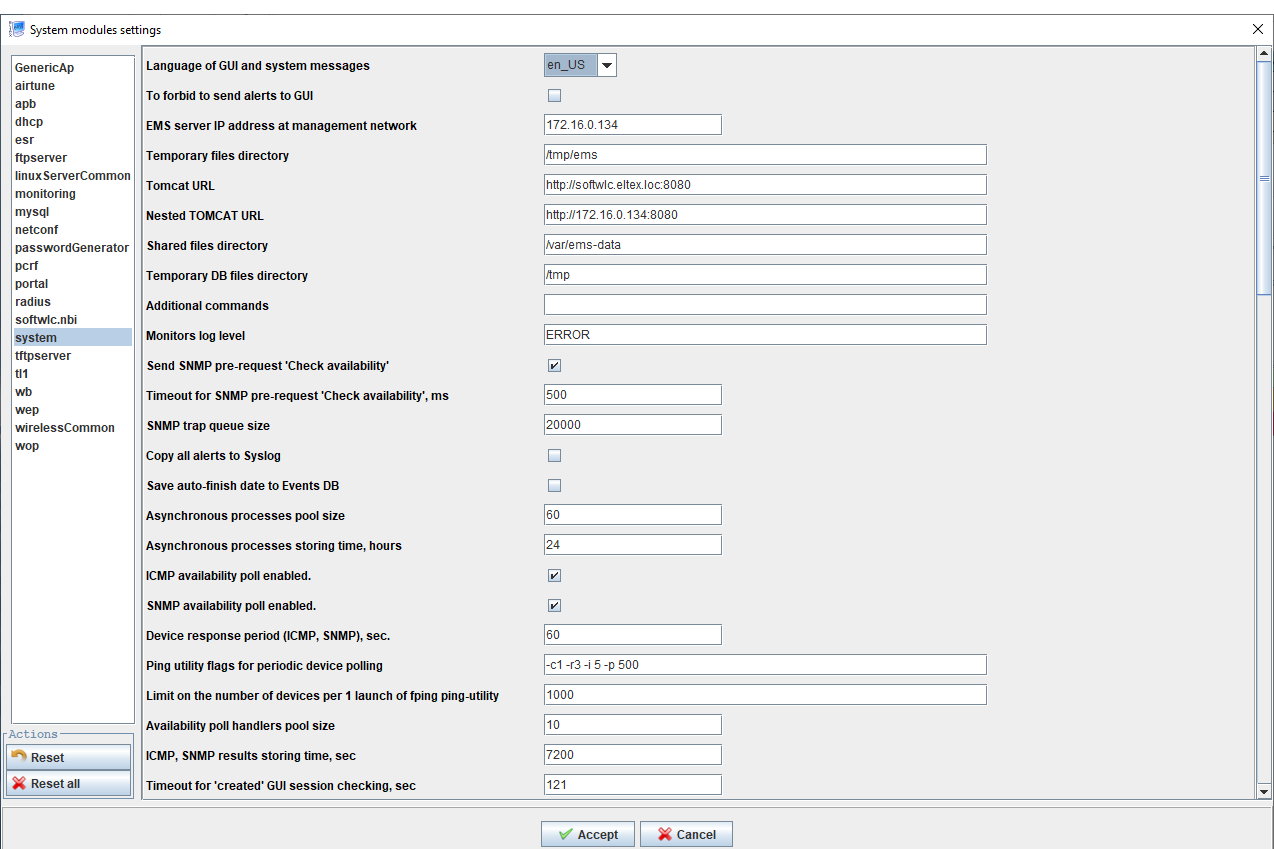The height and width of the screenshot is (849, 1274).
Task: Select the wirelessCommon module
Action: pos(65,428)
